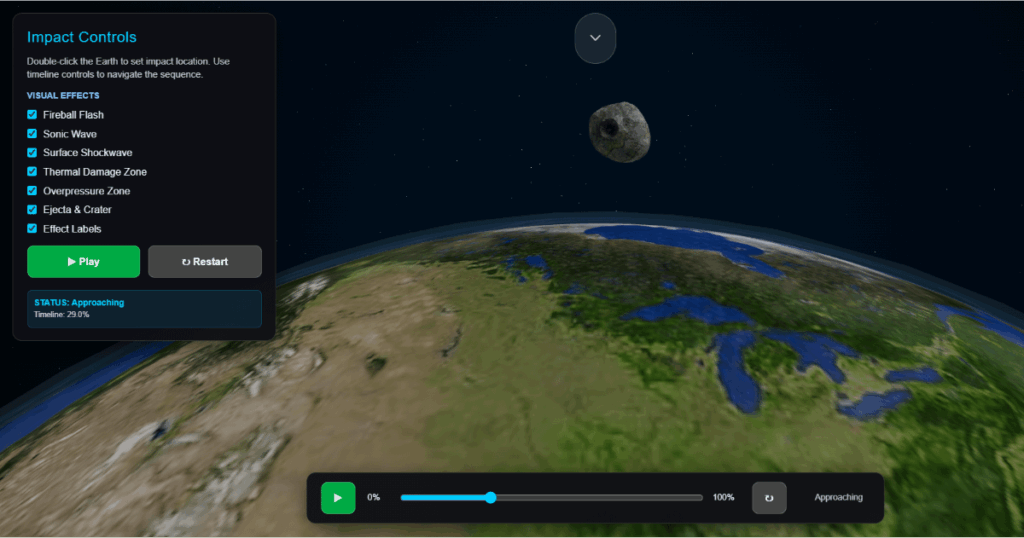Click the 'Approaching' label on the bottom bar
Screen dimensions: 1024x538
coord(839,498)
